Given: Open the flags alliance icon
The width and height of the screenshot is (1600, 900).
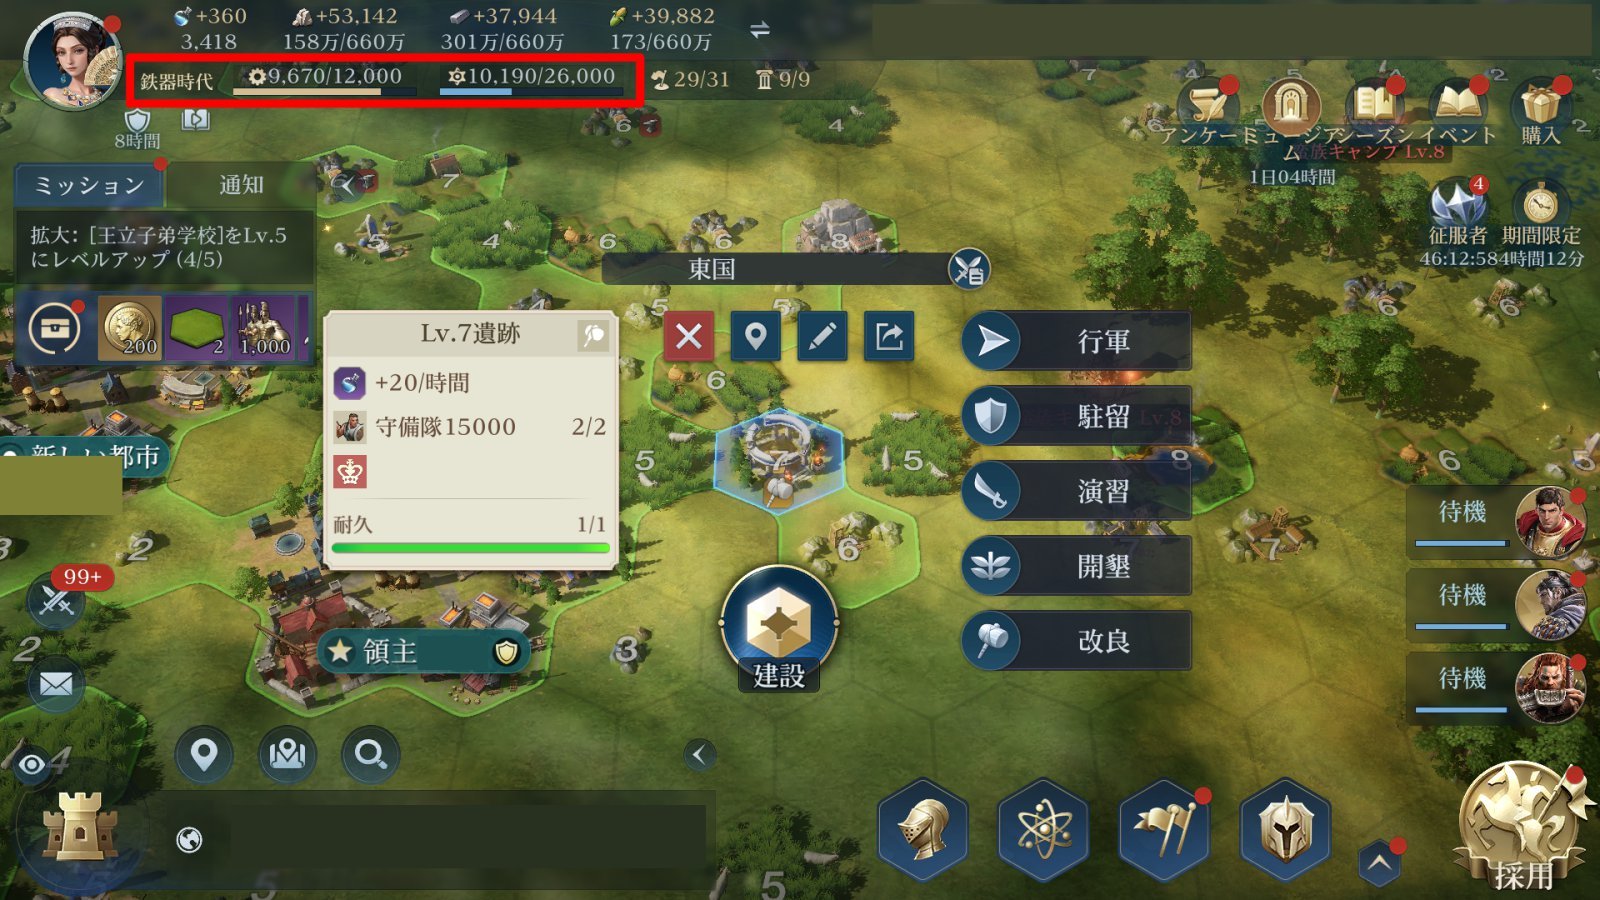Looking at the screenshot, I should [x=1164, y=830].
